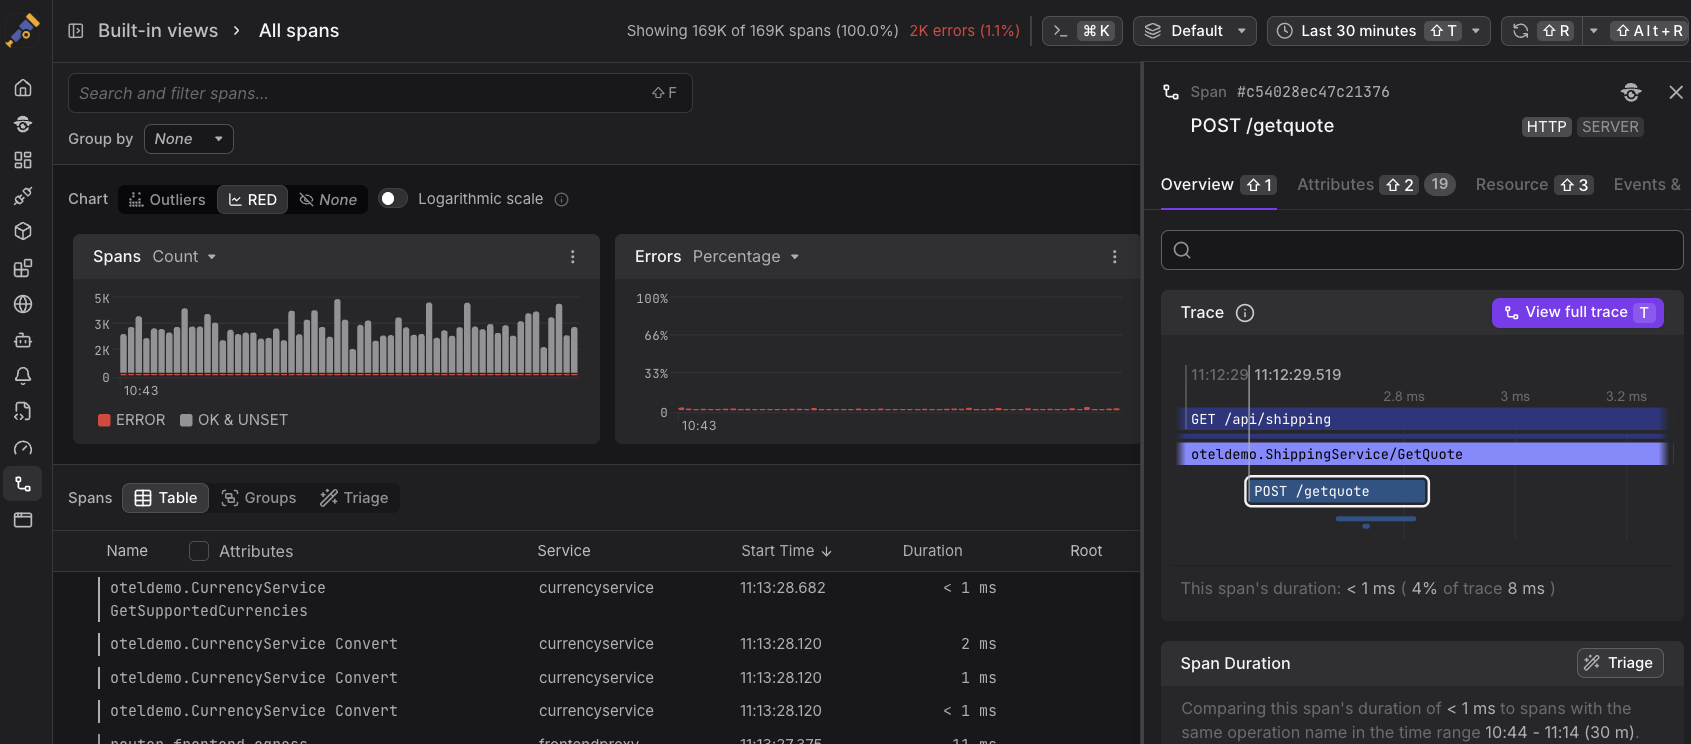The width and height of the screenshot is (1691, 744).
Task: Open the Group by None dropdown
Action: pyautogui.click(x=188, y=139)
